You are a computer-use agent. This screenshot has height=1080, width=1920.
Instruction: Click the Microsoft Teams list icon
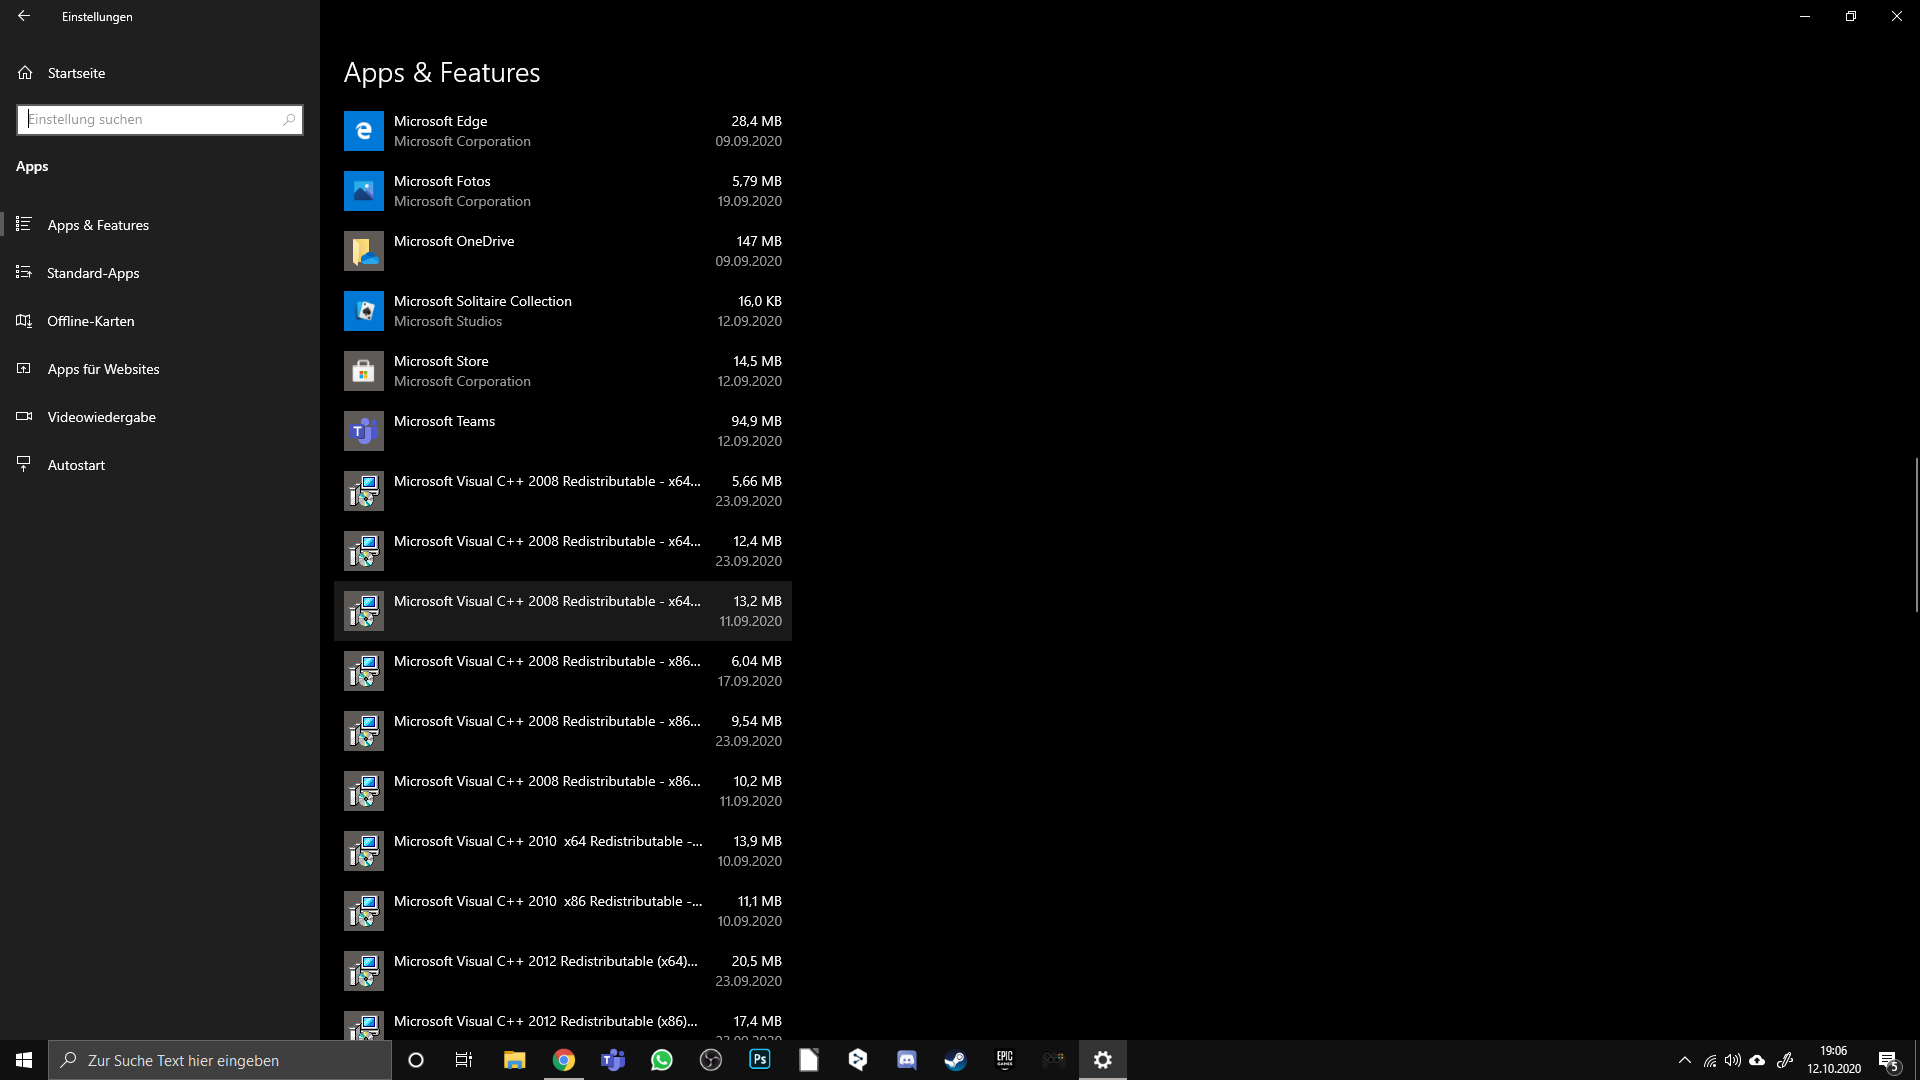(x=363, y=431)
